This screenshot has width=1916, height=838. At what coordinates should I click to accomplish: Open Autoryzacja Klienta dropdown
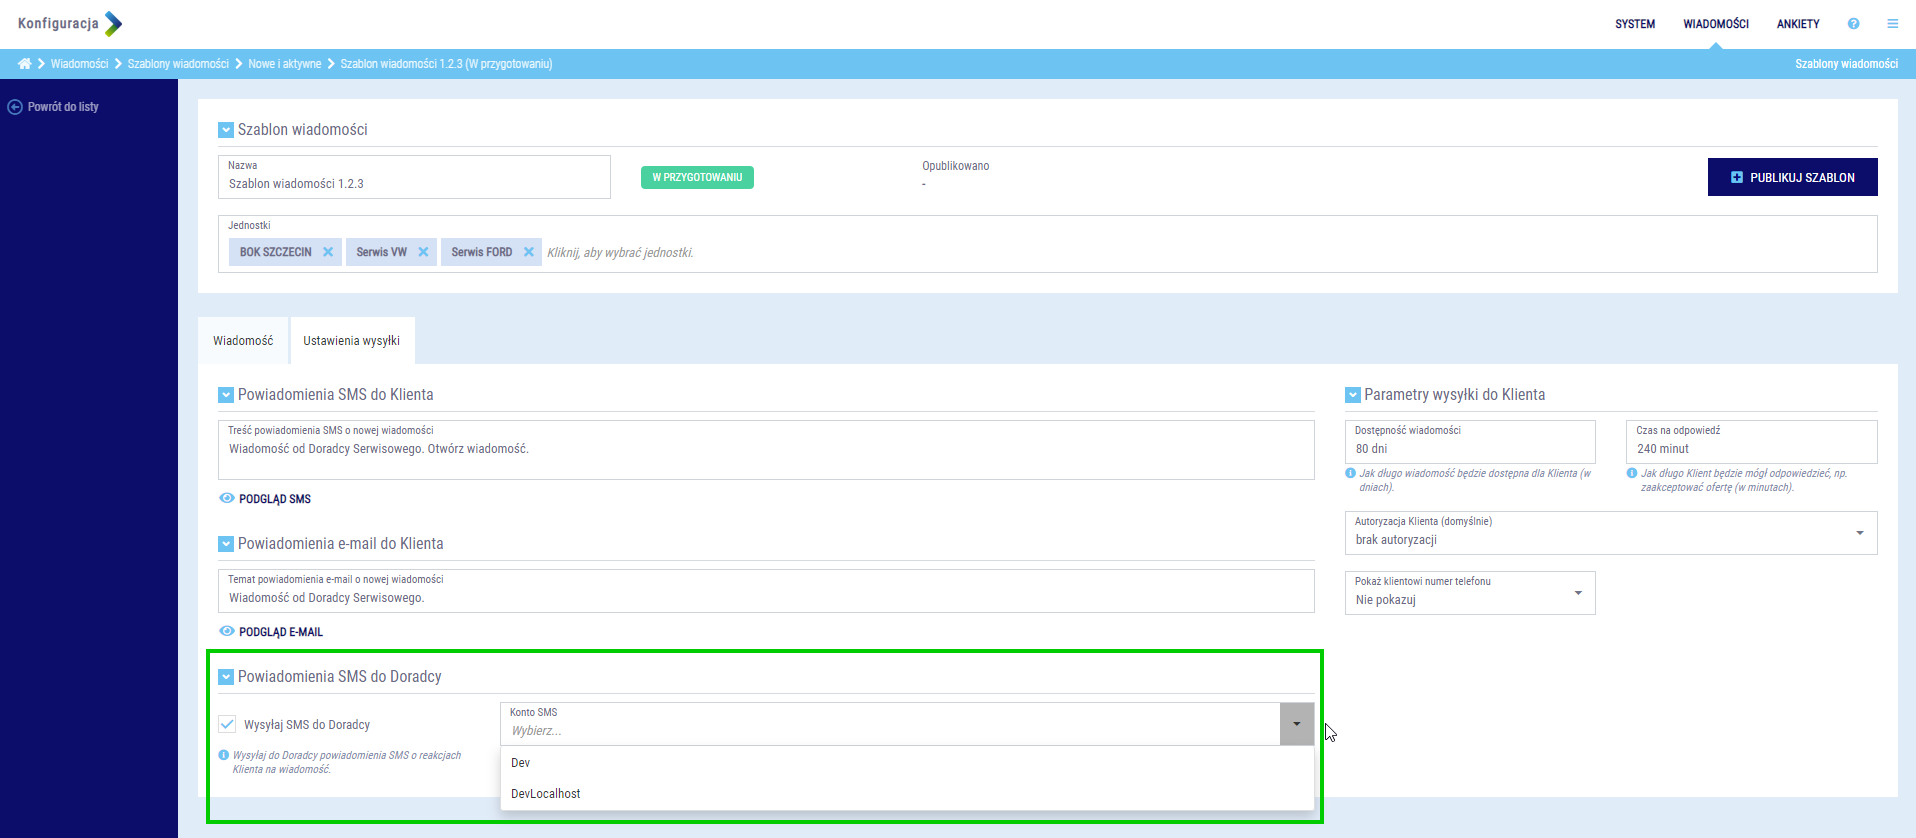(1859, 533)
